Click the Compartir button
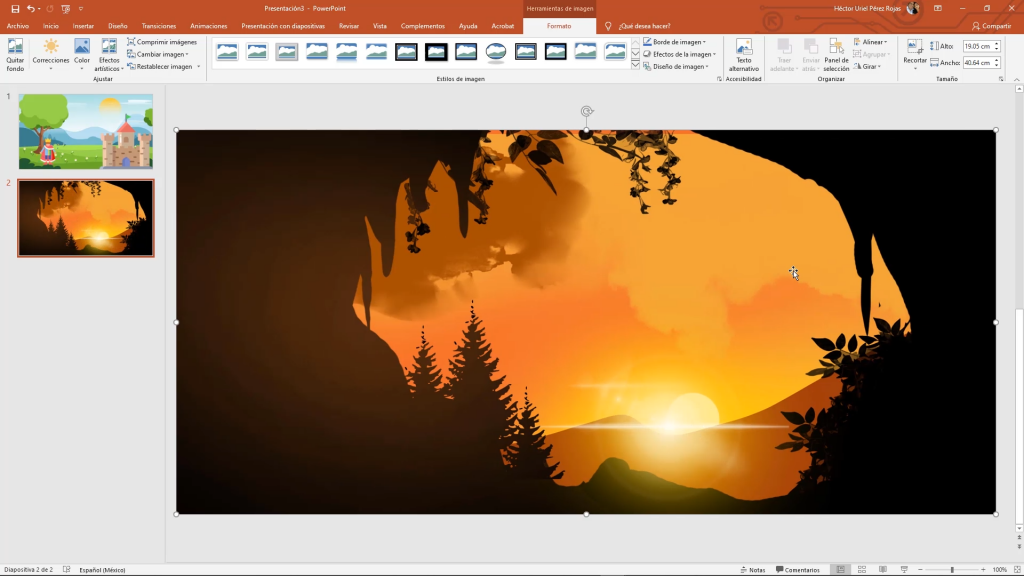The height and width of the screenshot is (576, 1024). [991, 26]
